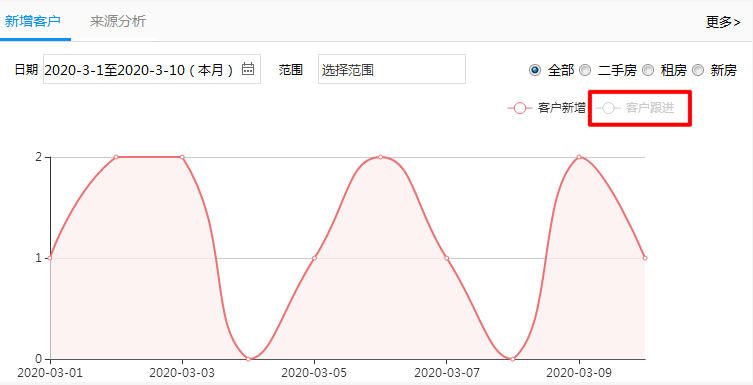The height and width of the screenshot is (385, 753).
Task: Open the calendar icon in date field
Action: coord(248,69)
